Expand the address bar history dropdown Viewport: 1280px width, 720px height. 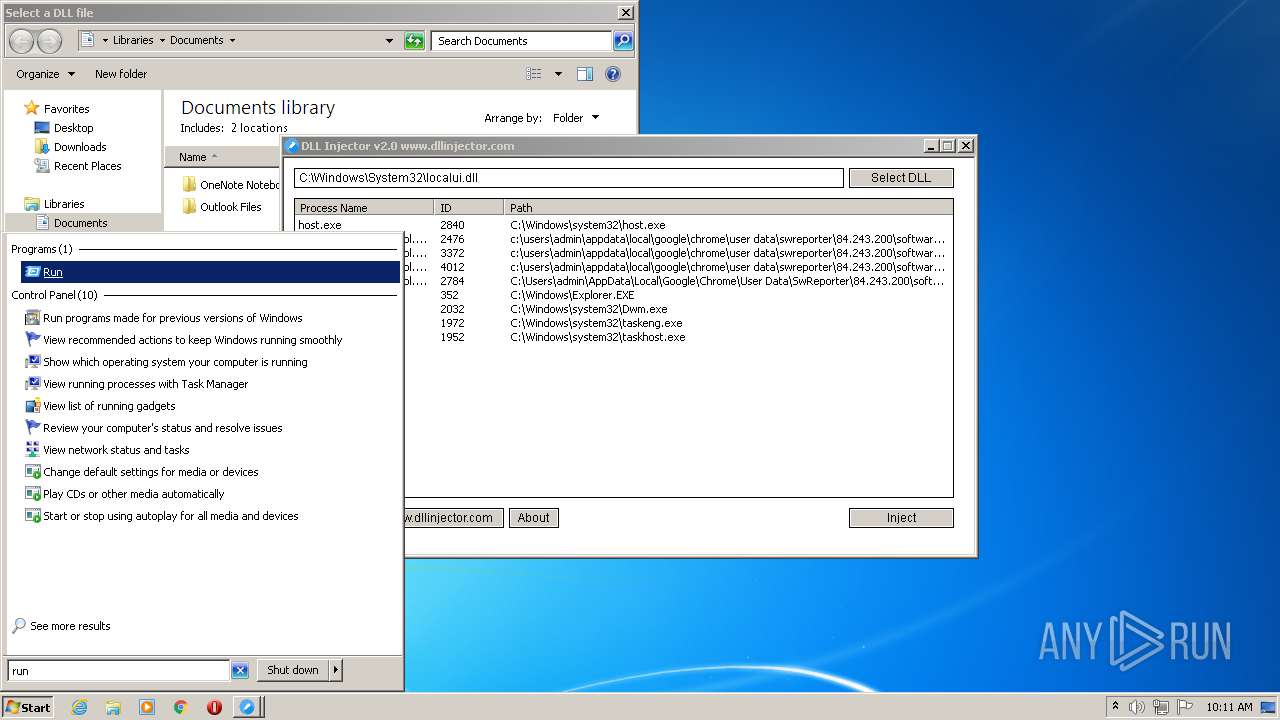(389, 41)
